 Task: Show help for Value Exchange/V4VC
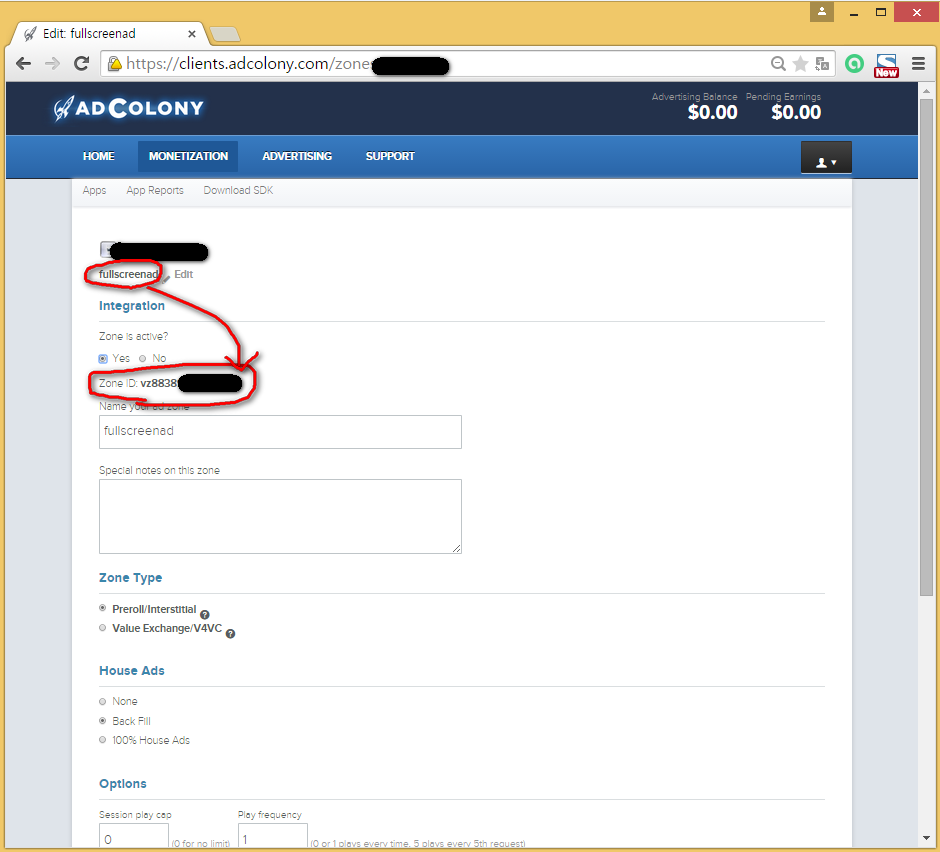click(230, 634)
